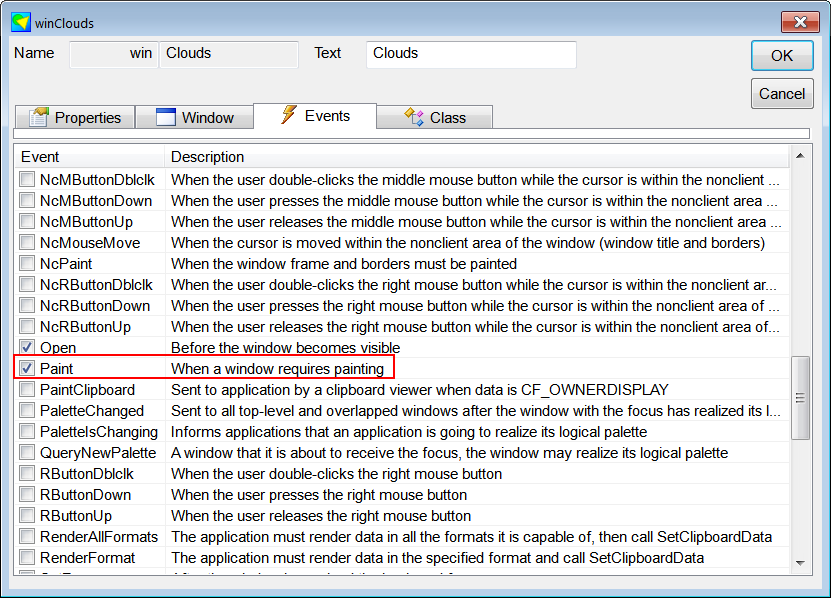Uncheck the Open event checkbox
Viewport: 831px width, 598px height.
[x=27, y=347]
